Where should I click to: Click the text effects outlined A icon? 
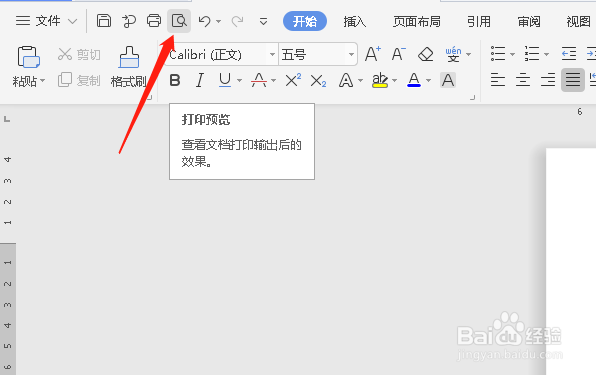click(x=346, y=81)
